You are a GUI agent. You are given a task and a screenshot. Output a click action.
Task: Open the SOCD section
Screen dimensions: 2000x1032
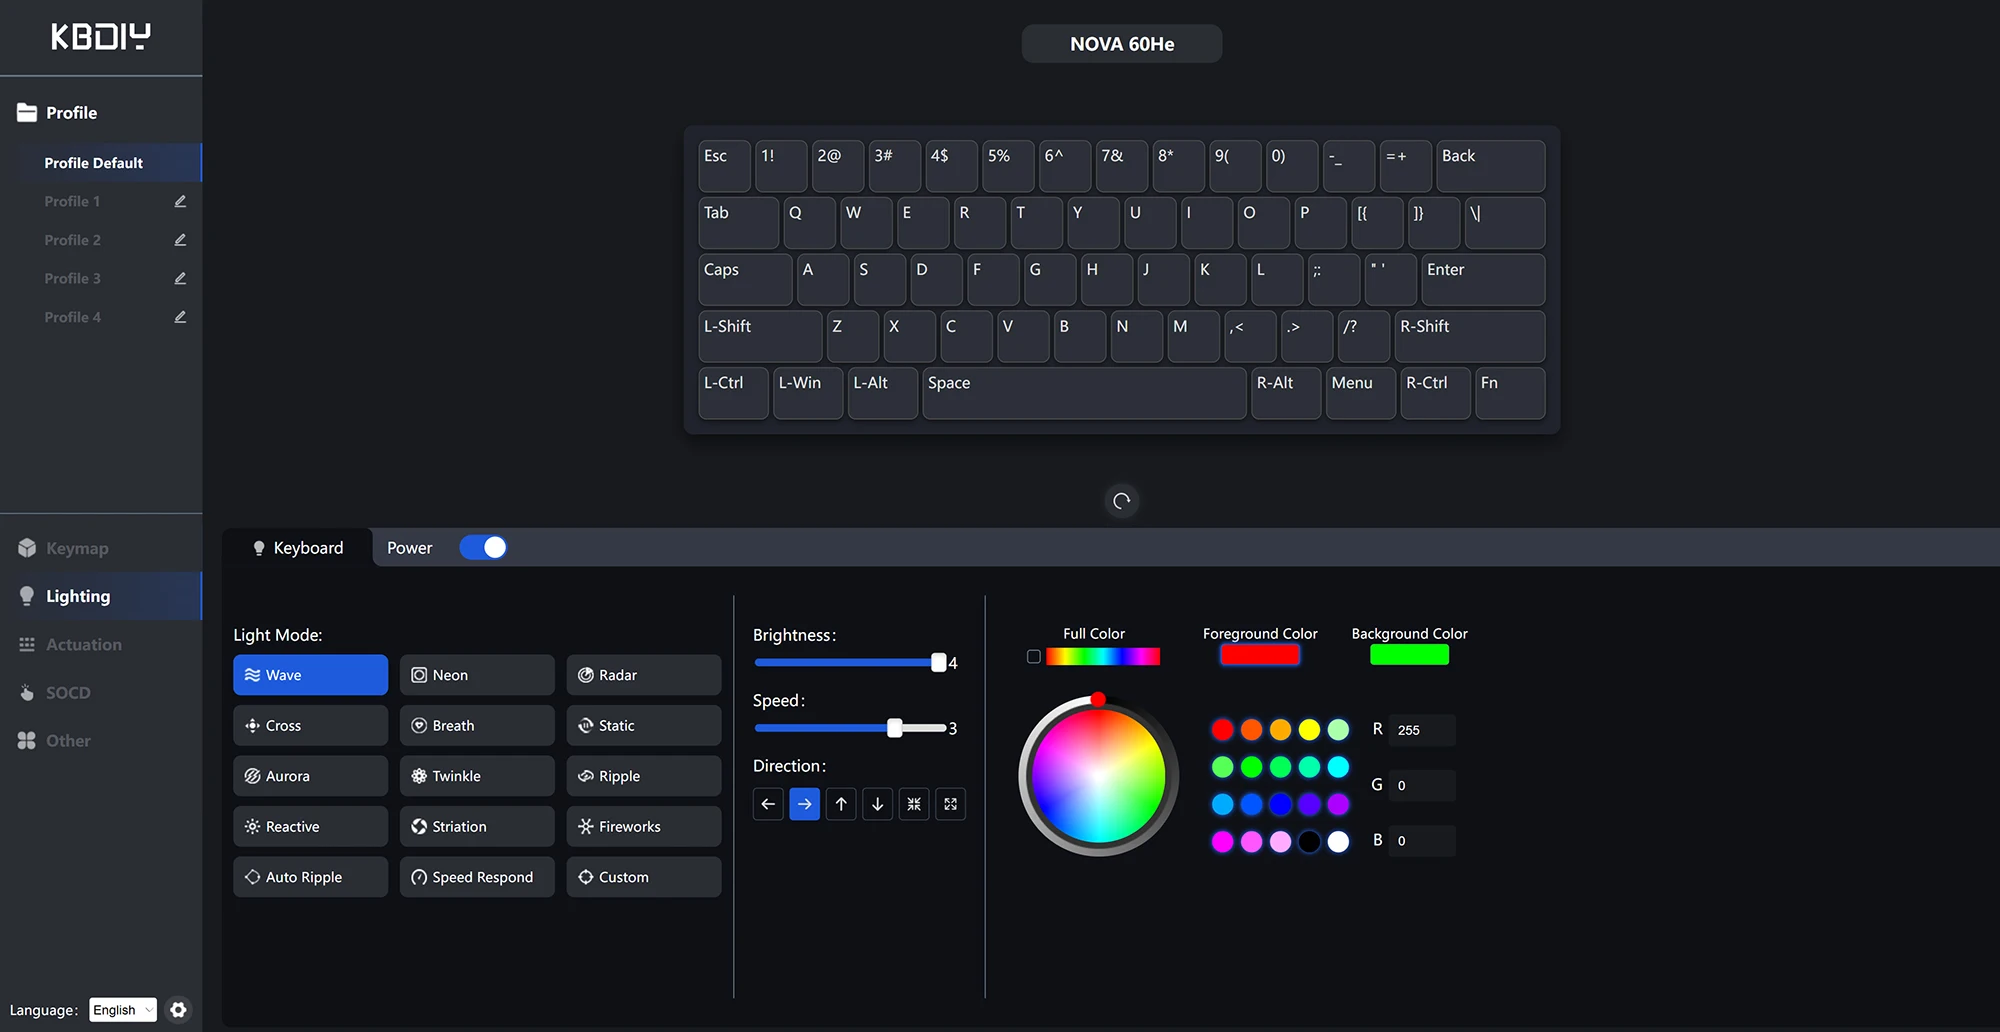100,693
